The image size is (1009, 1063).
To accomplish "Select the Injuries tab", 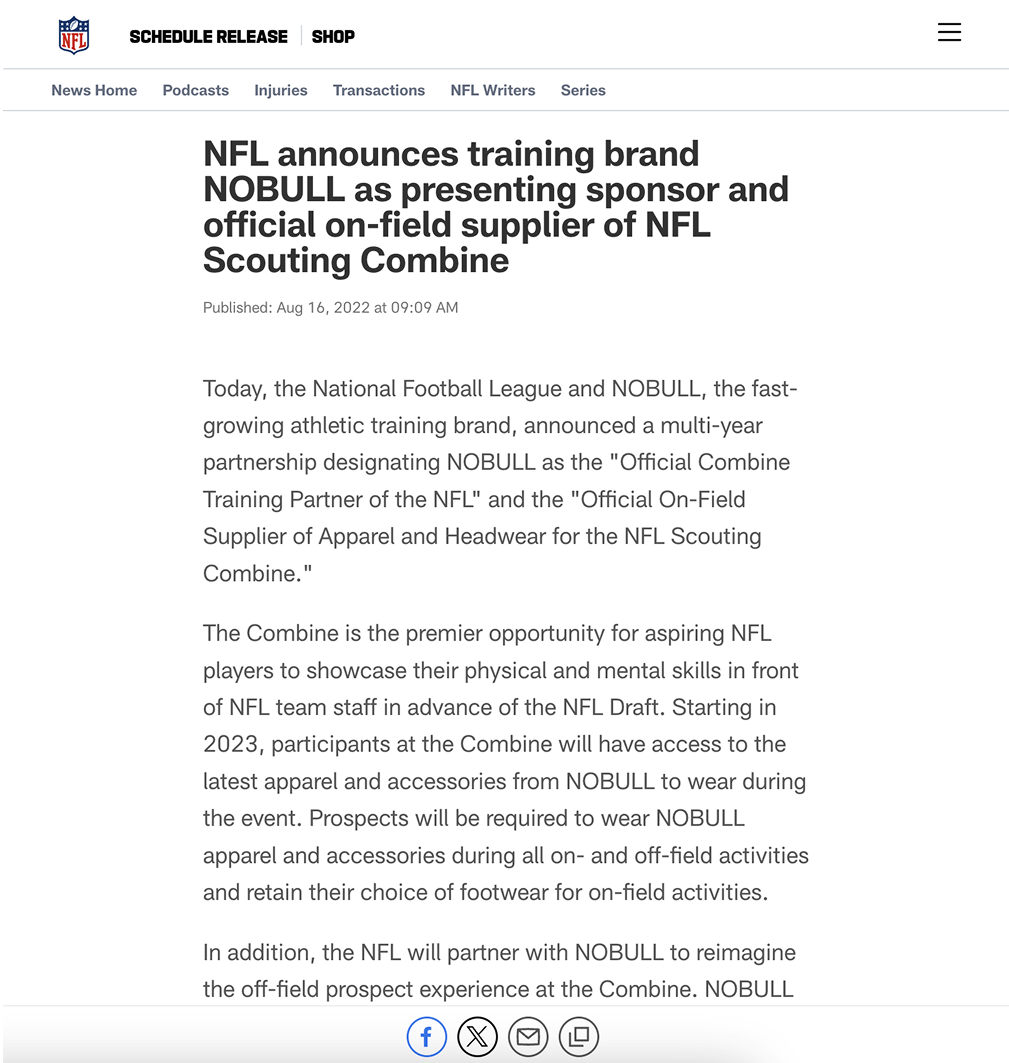I will pos(281,90).
